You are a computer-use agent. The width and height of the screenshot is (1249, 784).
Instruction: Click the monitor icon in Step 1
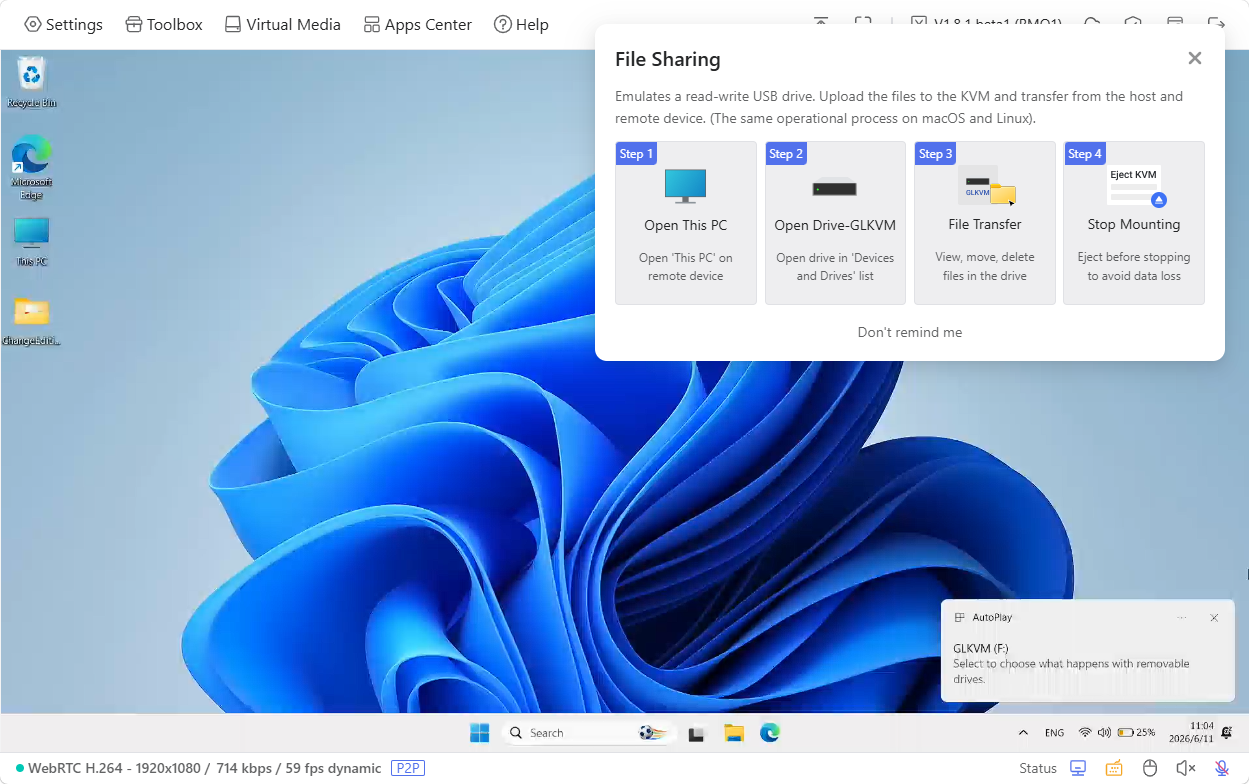click(686, 186)
